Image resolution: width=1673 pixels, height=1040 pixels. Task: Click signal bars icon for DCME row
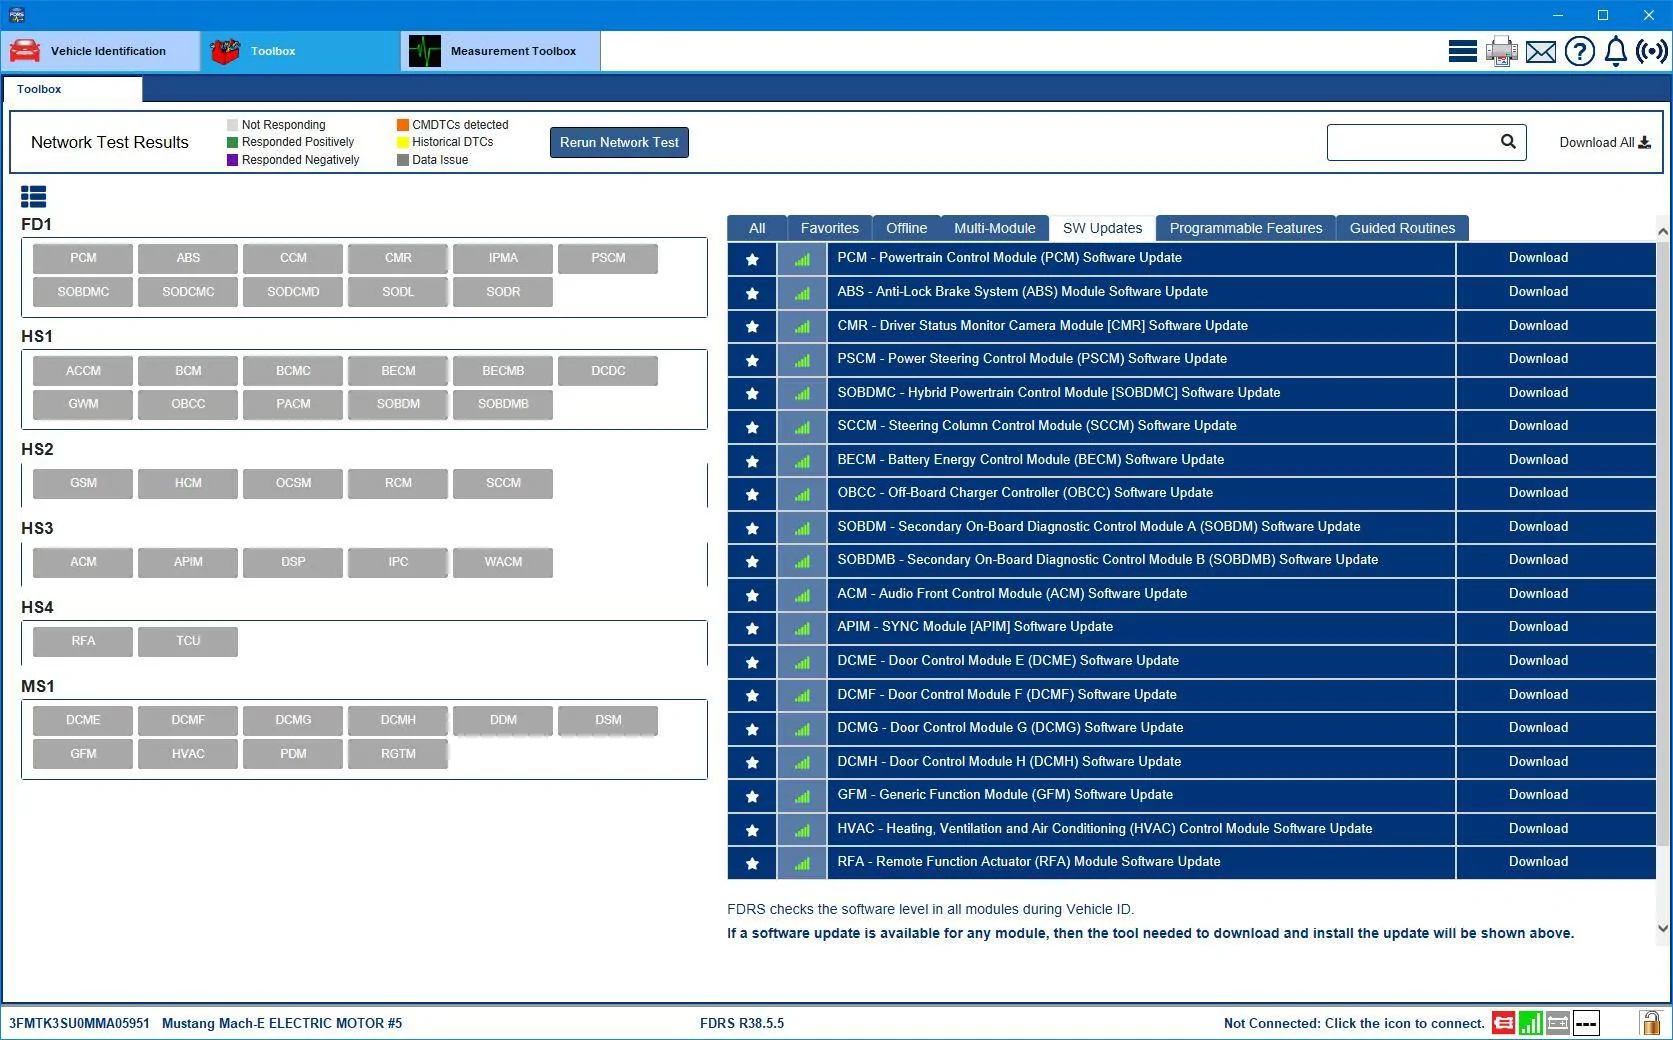point(802,662)
